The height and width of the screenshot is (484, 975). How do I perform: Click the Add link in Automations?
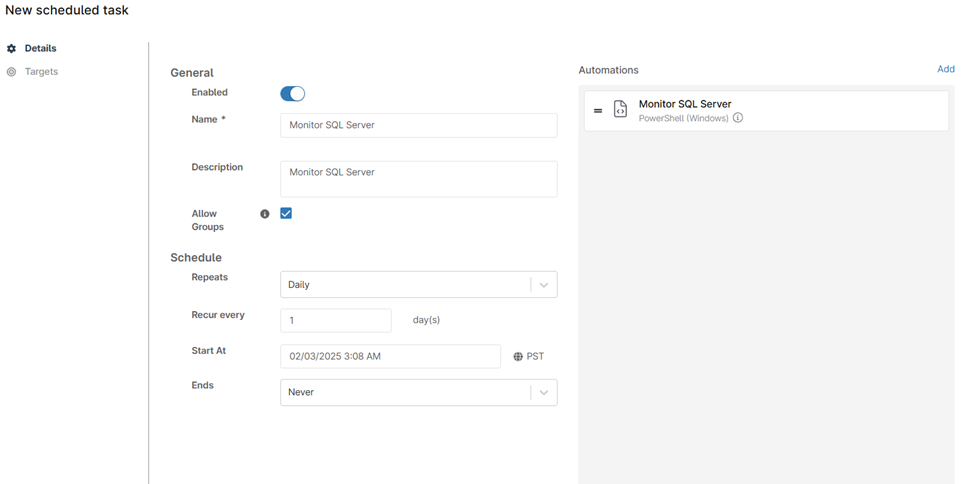click(946, 69)
